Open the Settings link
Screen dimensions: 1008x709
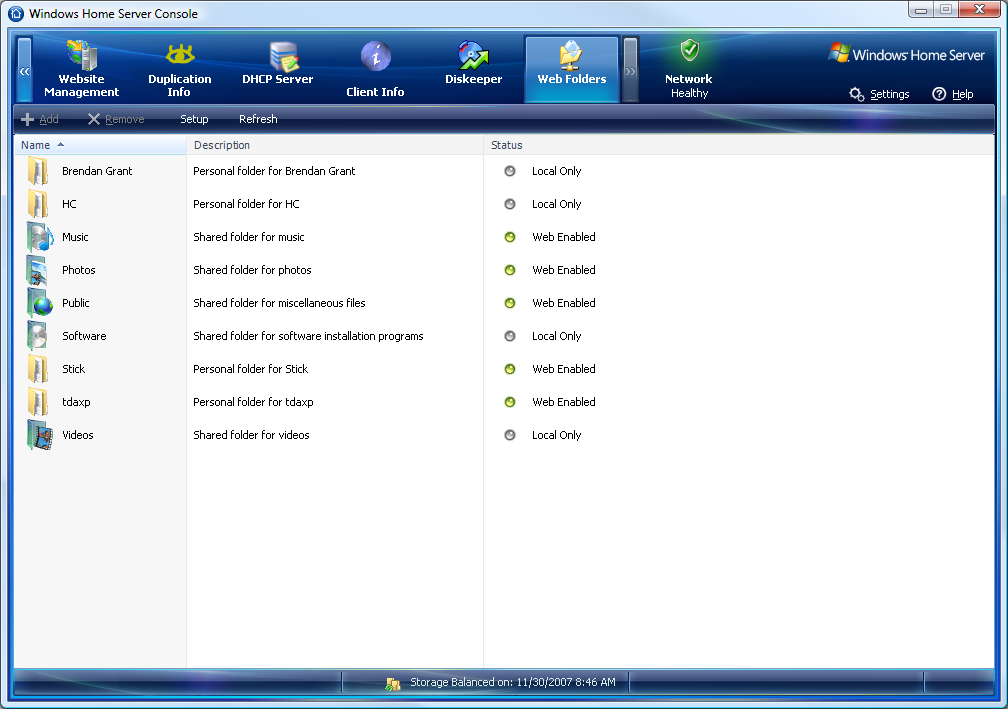[x=890, y=94]
